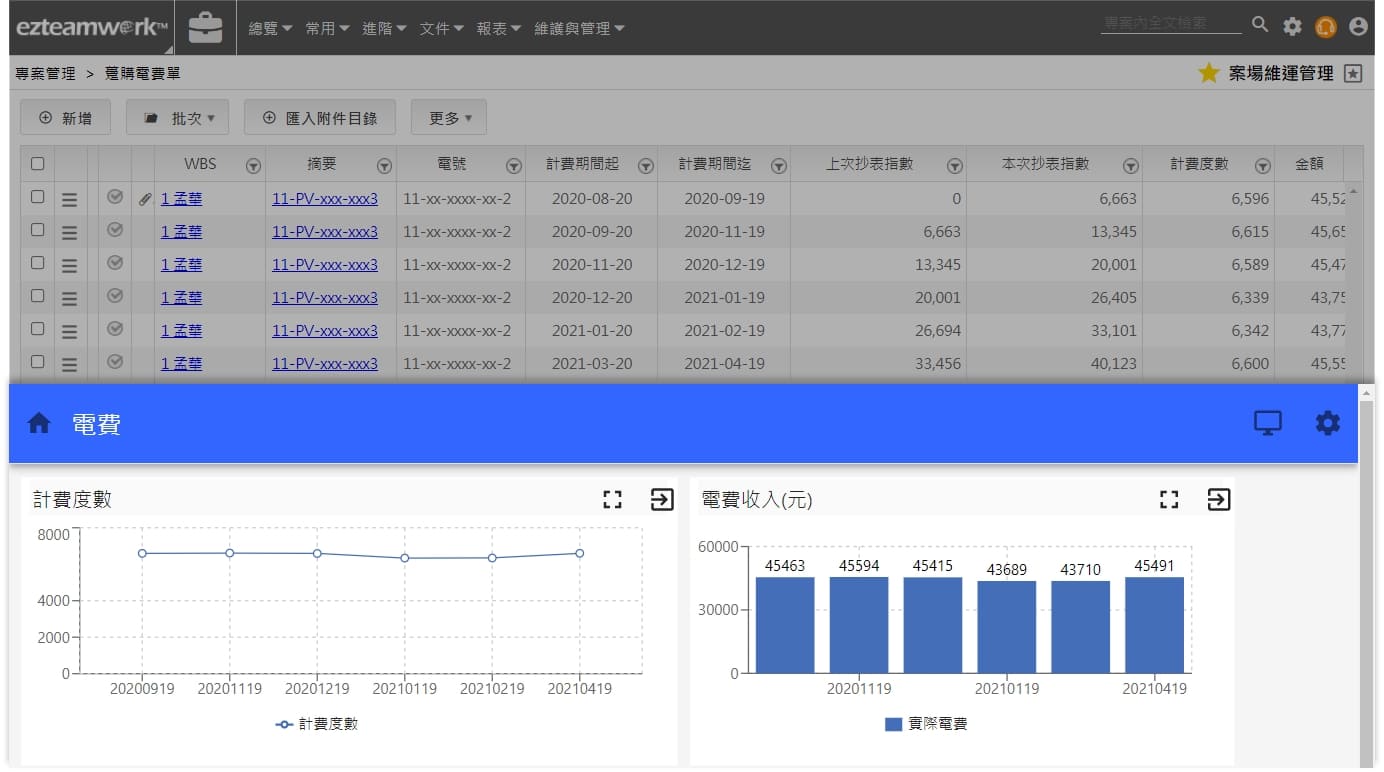Open the filter dropdown on 電號 column
This screenshot has width=1384, height=772.
[x=513, y=166]
